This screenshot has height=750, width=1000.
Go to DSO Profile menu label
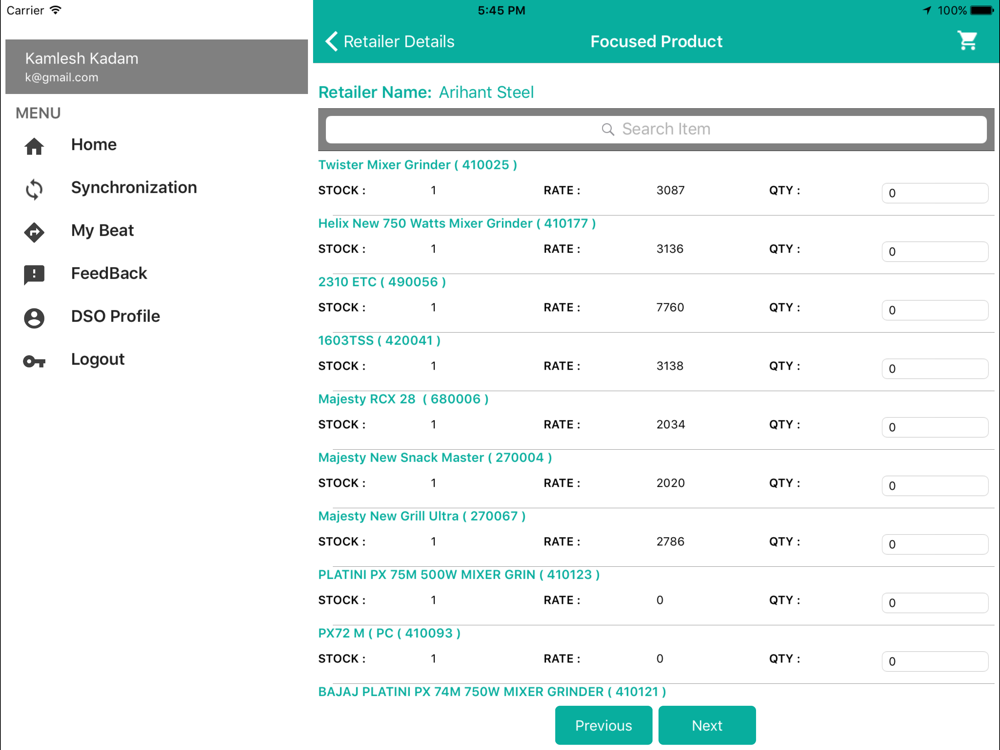[x=115, y=317]
